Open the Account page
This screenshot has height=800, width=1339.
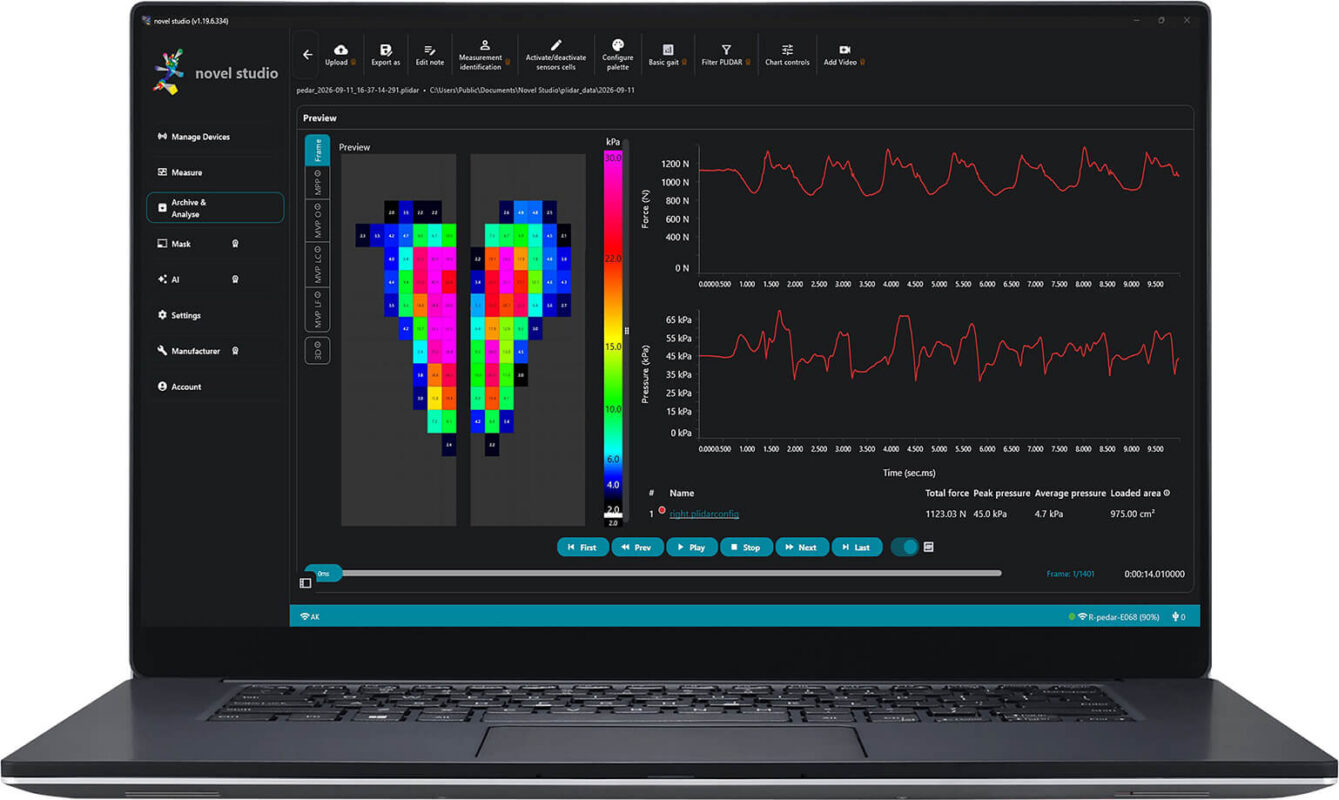pos(215,387)
